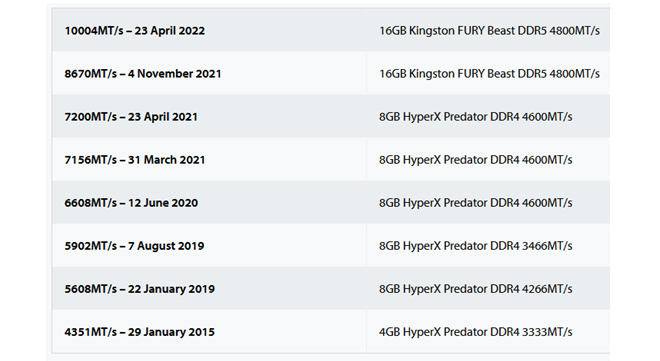Screen dimensions: 660x361
Task: Select the 10004MT/s – 23 April 2022 cell
Action: tap(209, 30)
